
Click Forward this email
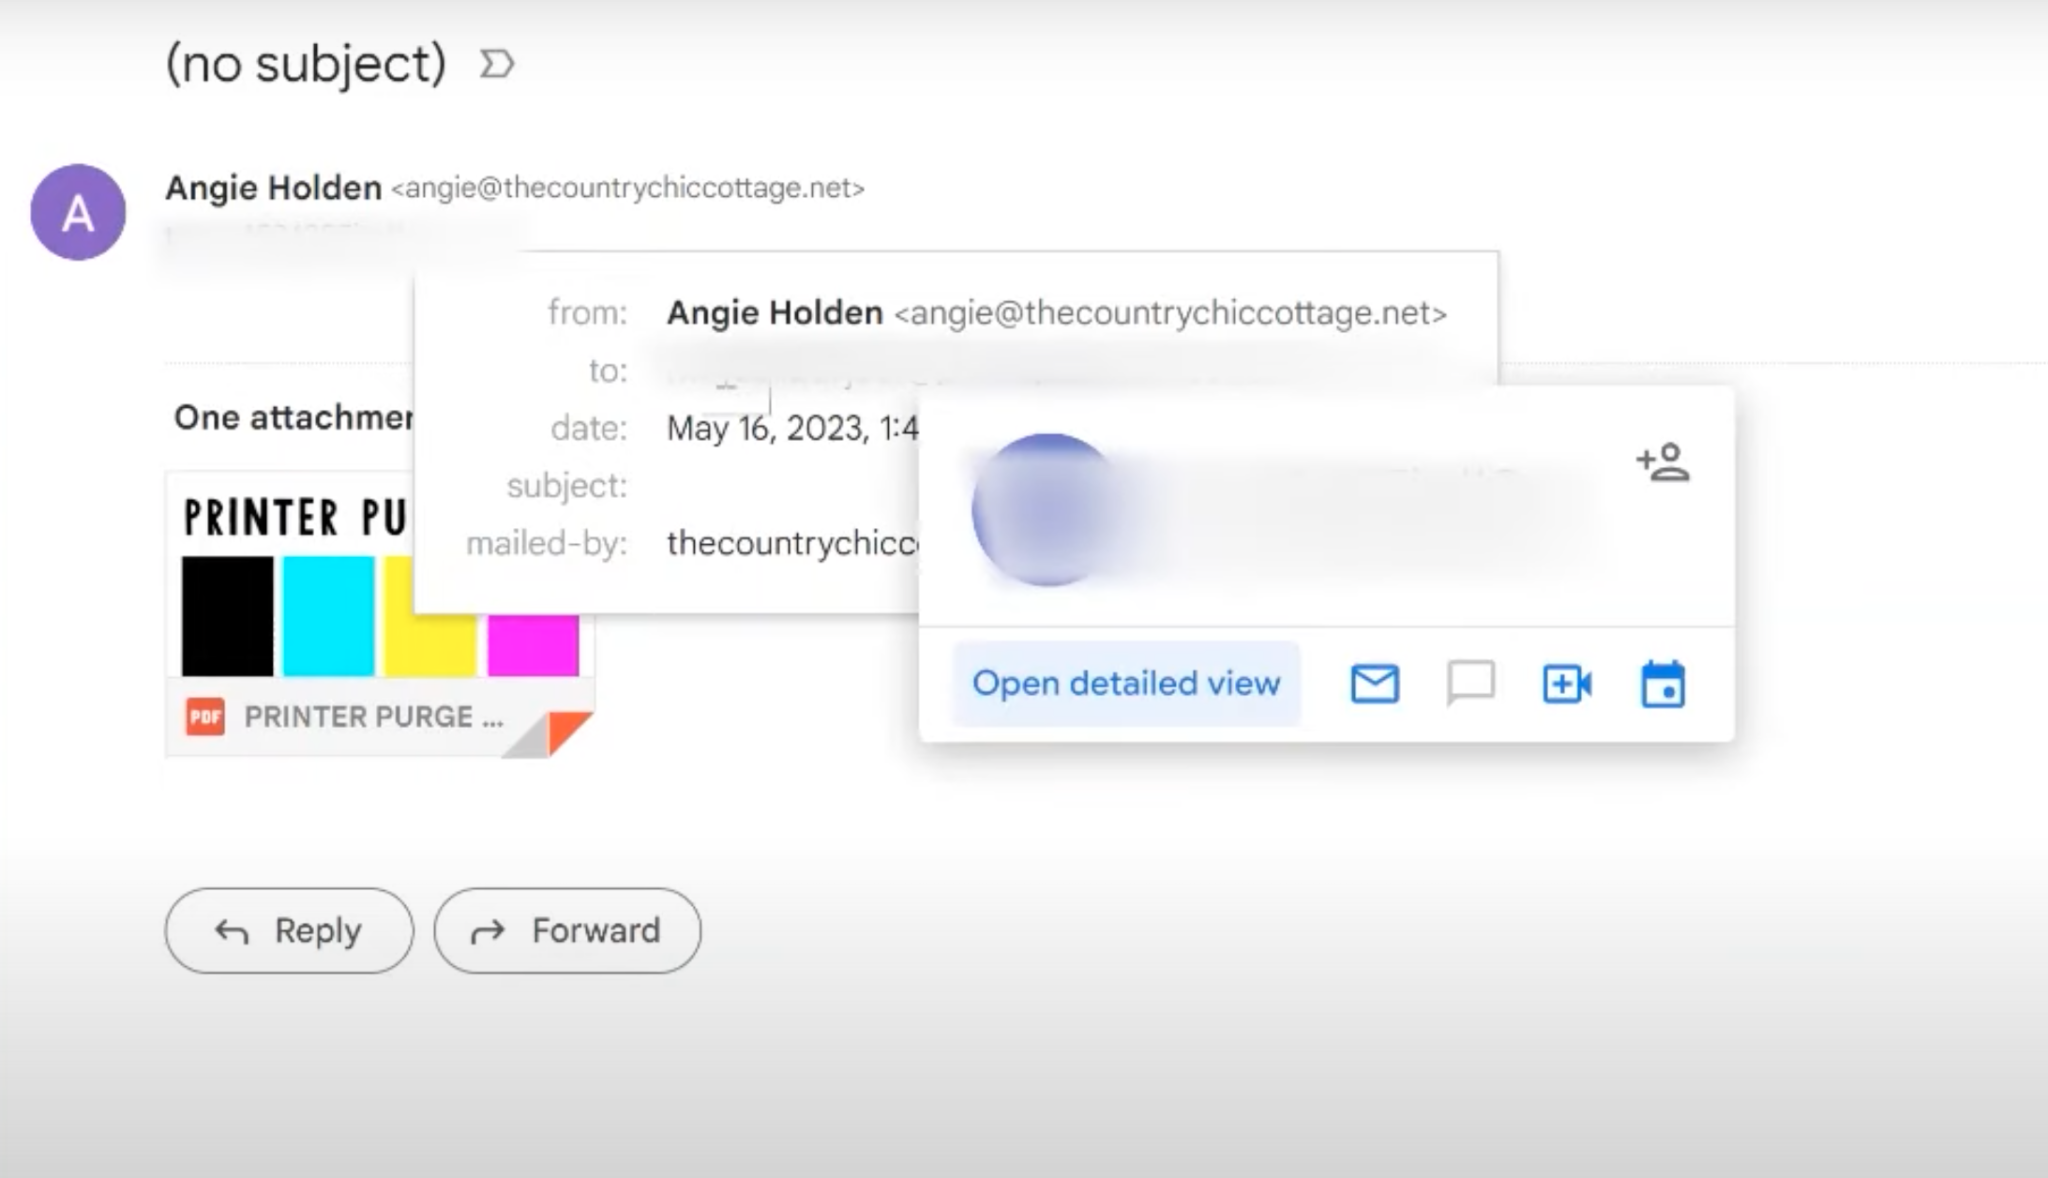coord(567,930)
